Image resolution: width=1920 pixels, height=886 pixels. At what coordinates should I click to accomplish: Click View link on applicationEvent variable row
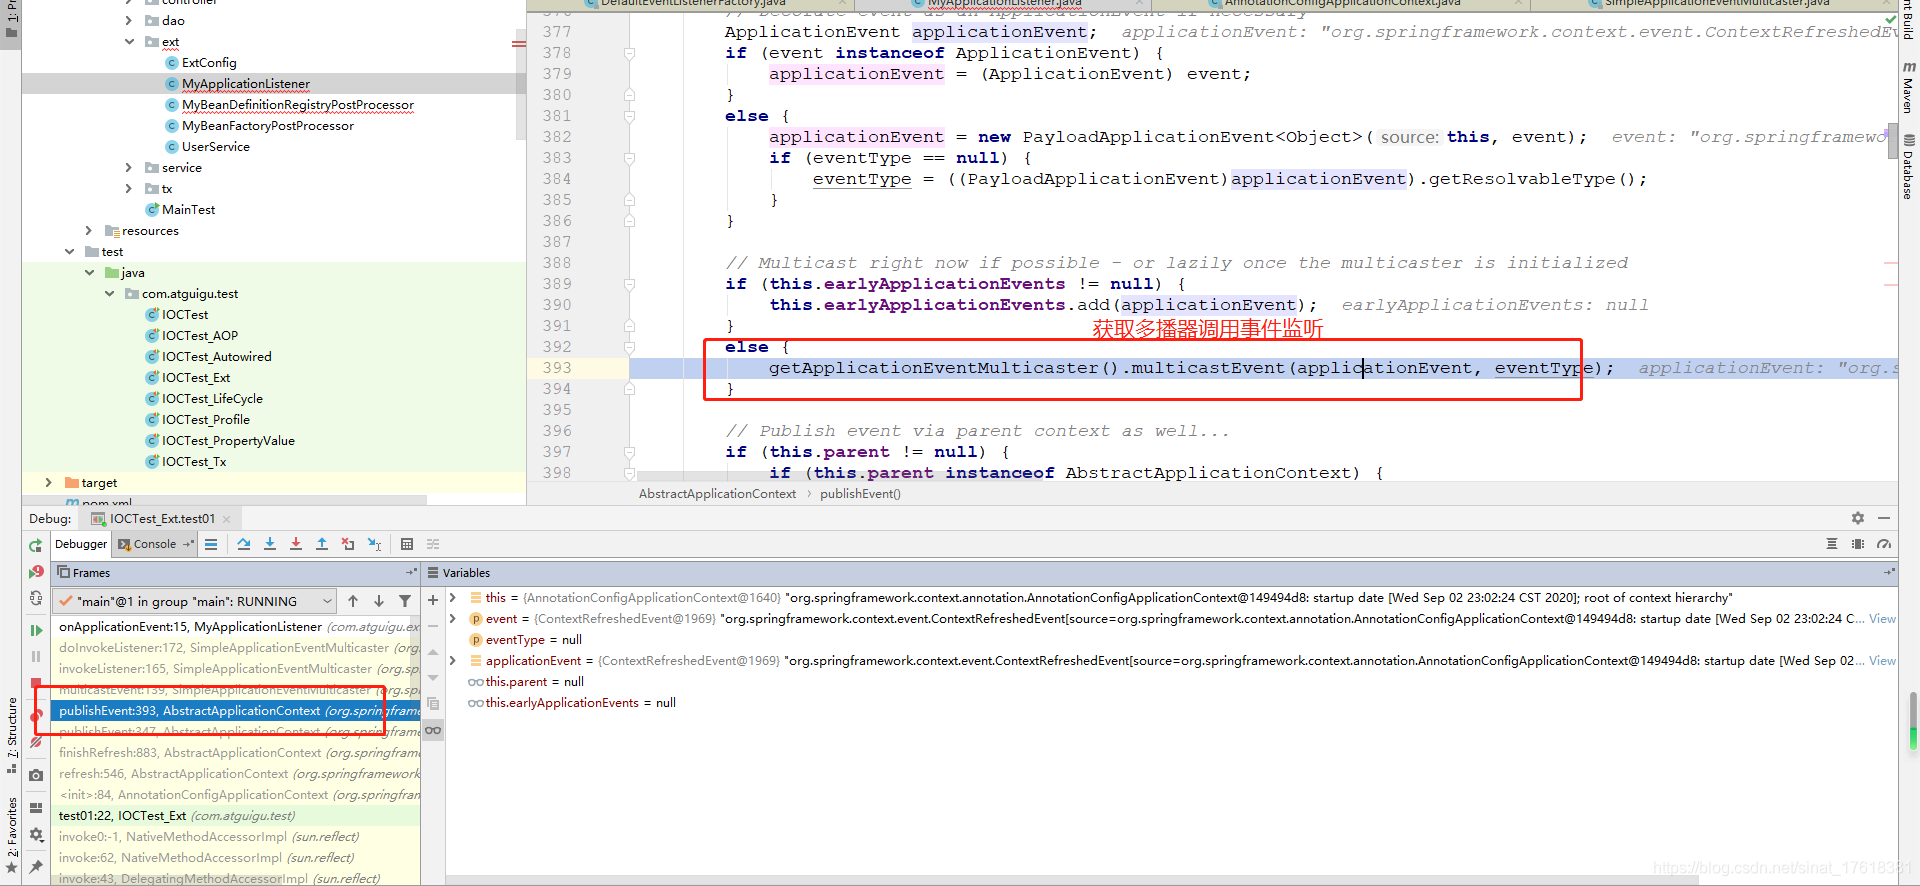pos(1882,660)
